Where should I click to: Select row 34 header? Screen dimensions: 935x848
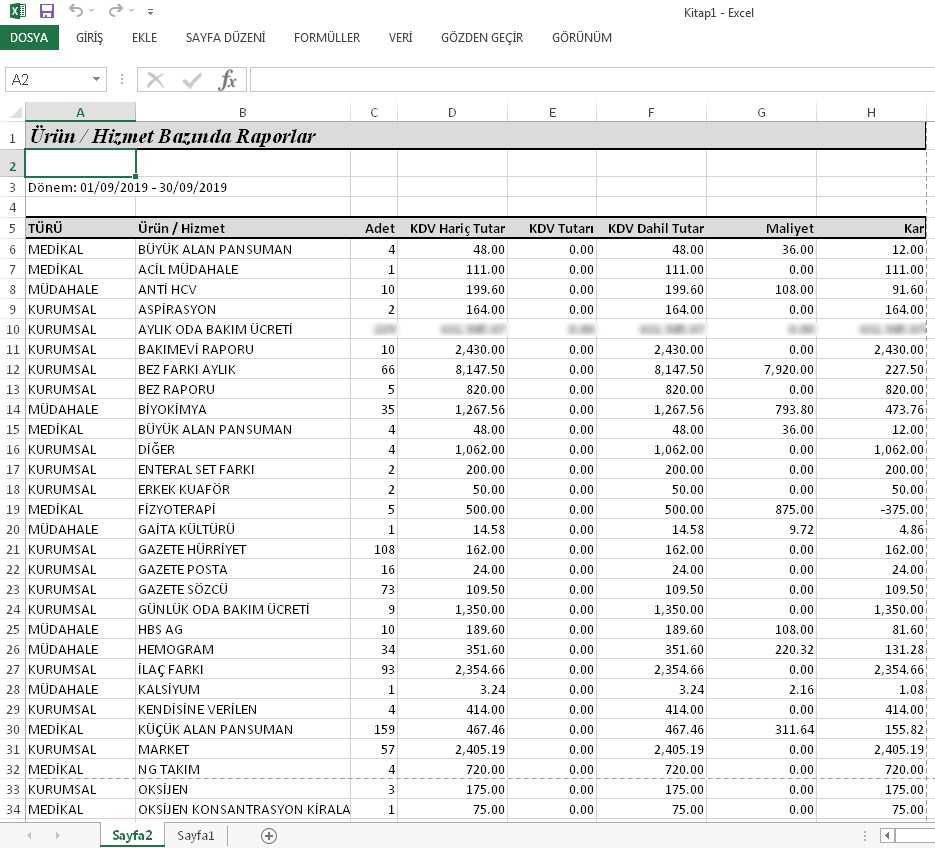pos(13,809)
